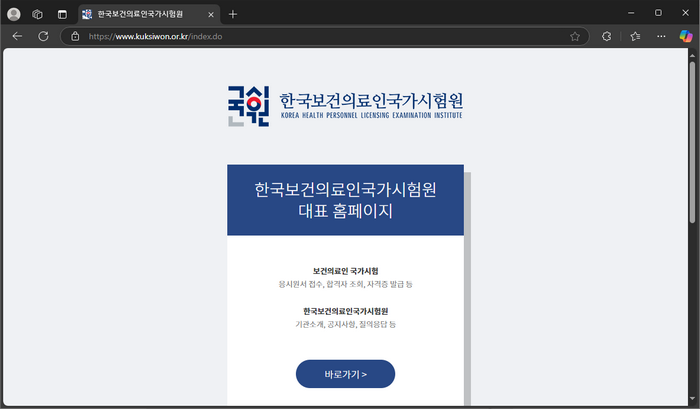The width and height of the screenshot is (700, 409).
Task: Open the browser profile avatar
Action: tap(14, 14)
